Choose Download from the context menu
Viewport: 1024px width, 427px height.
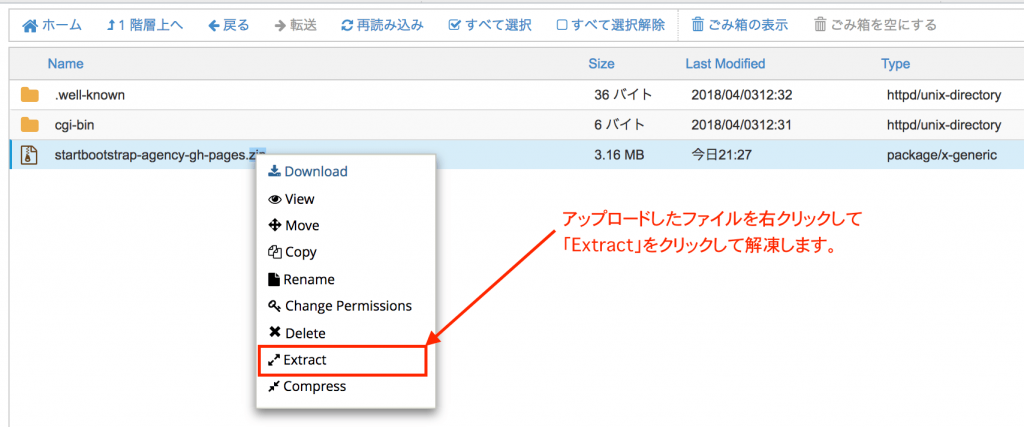[315, 171]
